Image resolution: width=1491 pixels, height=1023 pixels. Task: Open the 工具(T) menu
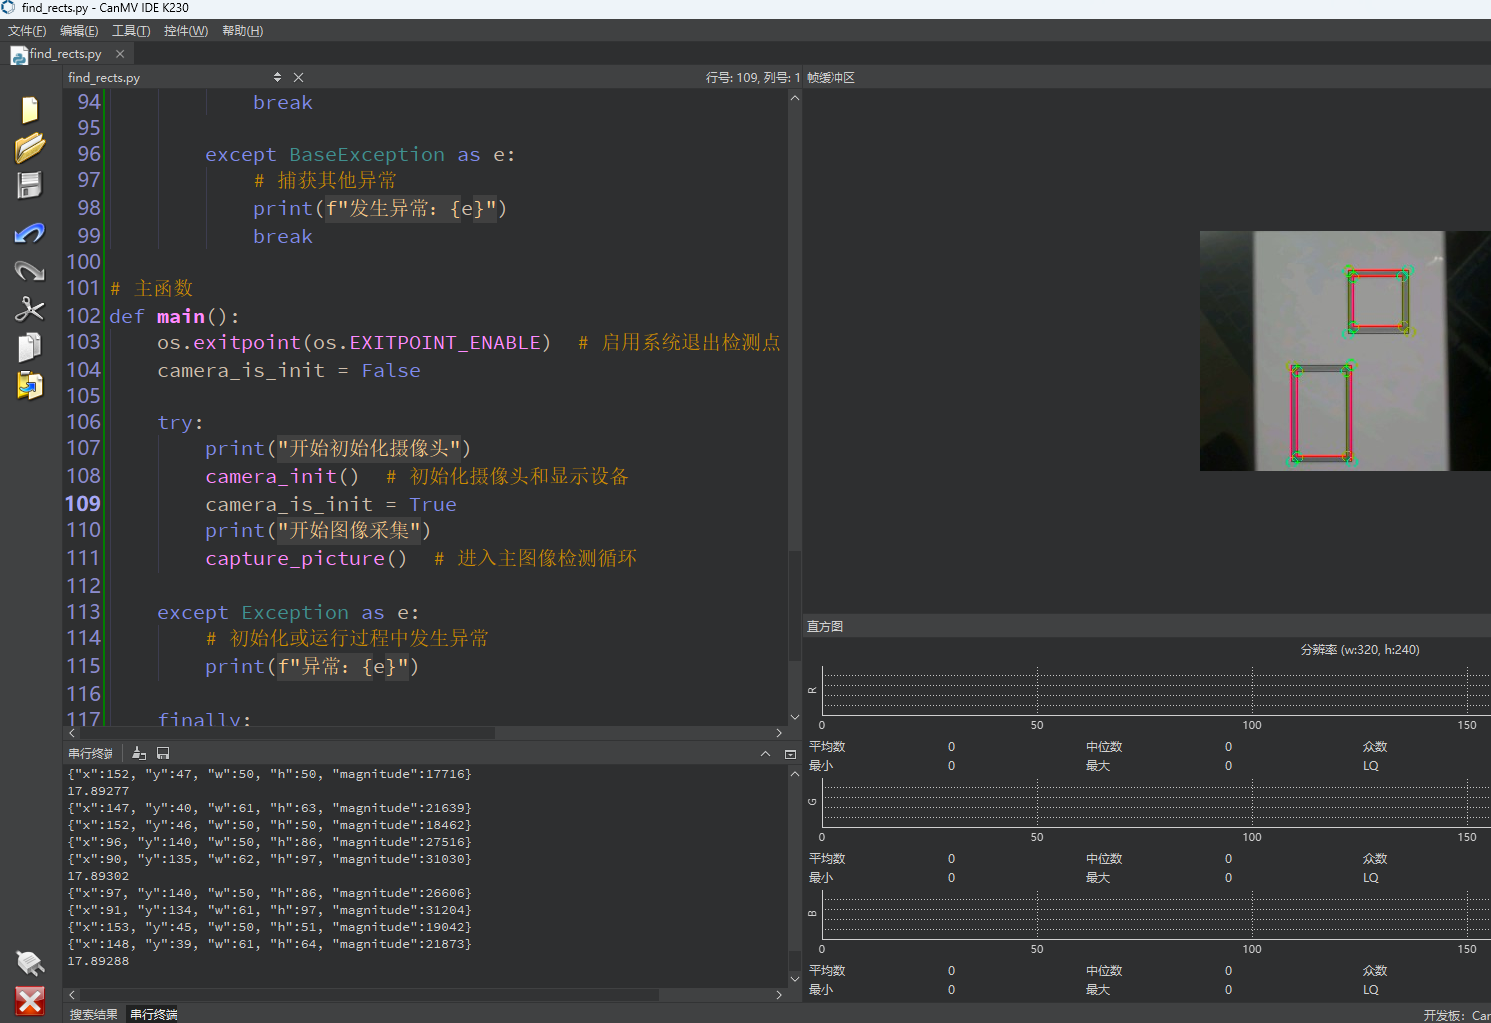click(x=131, y=31)
